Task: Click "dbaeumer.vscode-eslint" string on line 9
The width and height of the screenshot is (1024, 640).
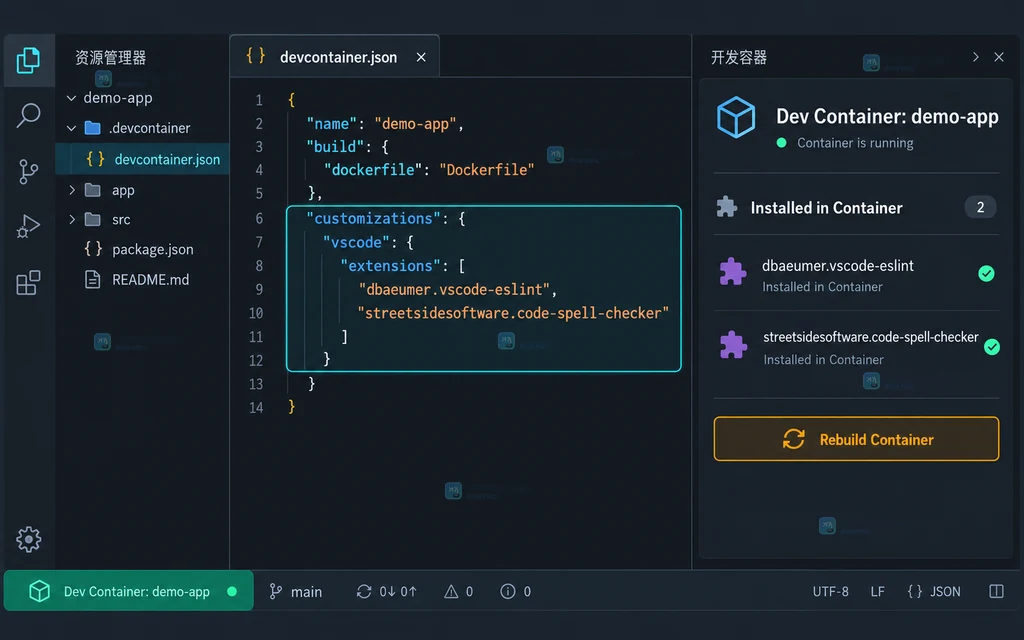Action: [453, 289]
